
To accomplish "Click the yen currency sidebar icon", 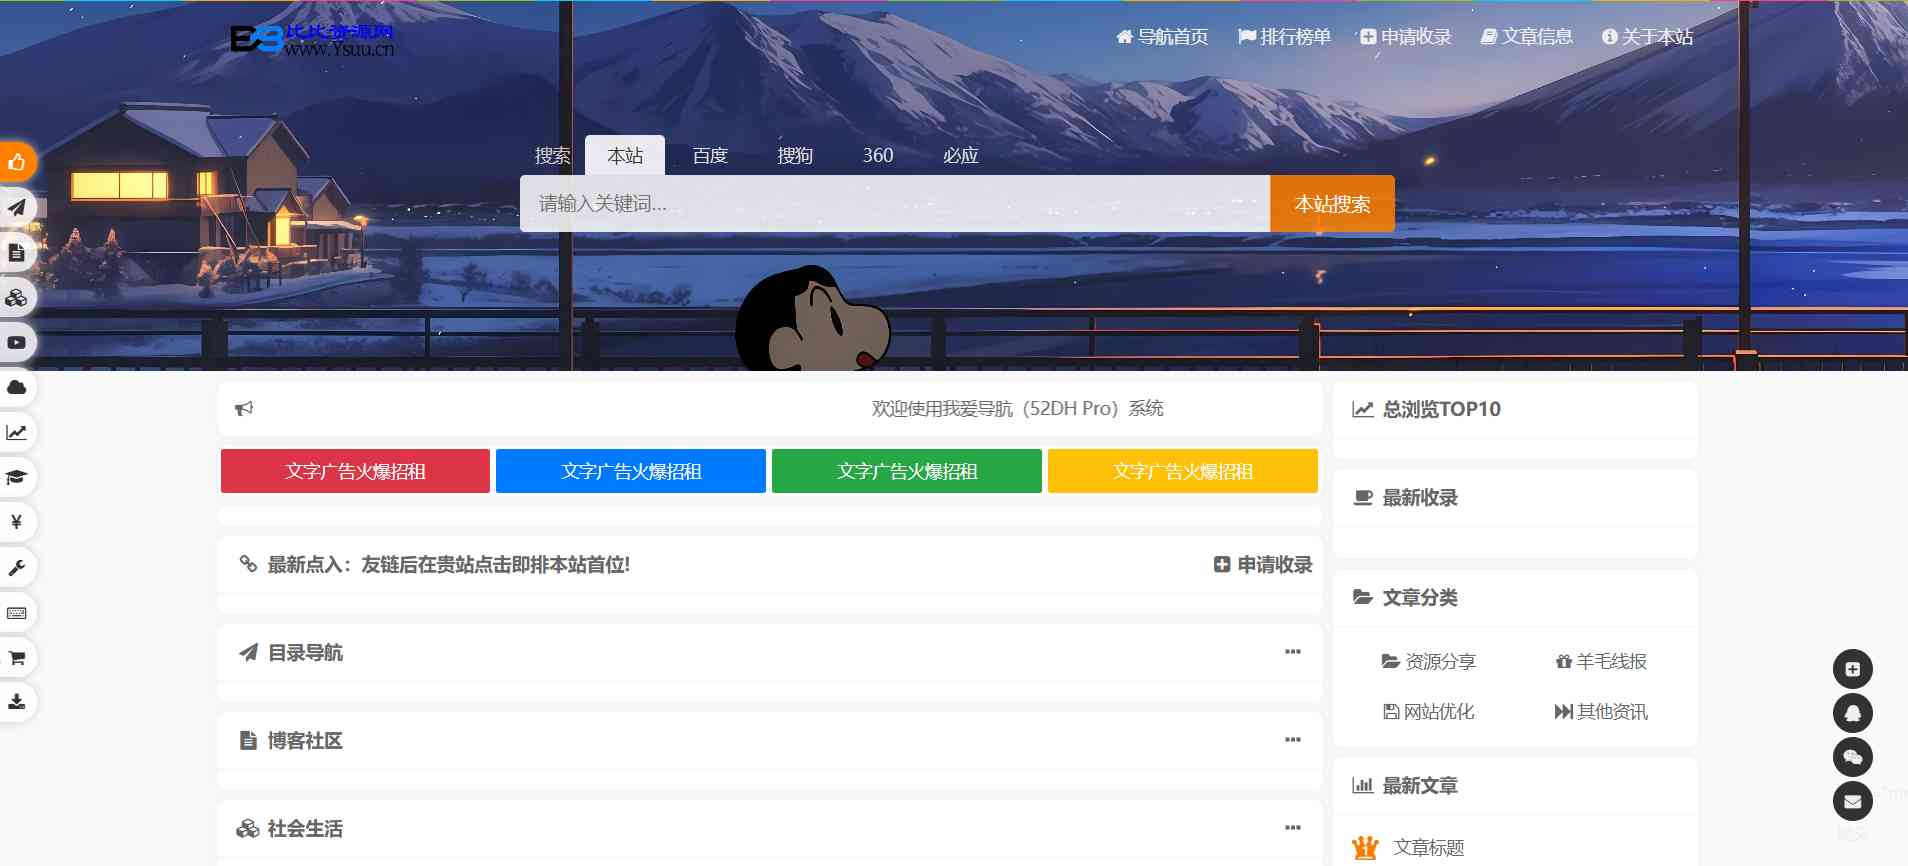I will [17, 522].
